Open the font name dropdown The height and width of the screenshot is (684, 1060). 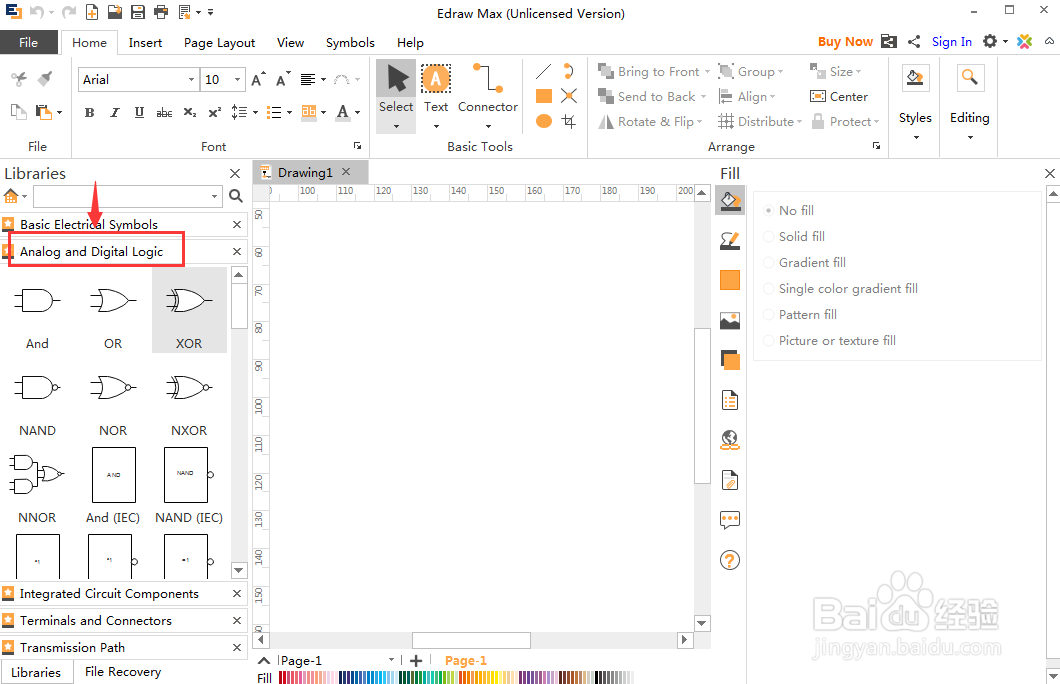(x=191, y=80)
